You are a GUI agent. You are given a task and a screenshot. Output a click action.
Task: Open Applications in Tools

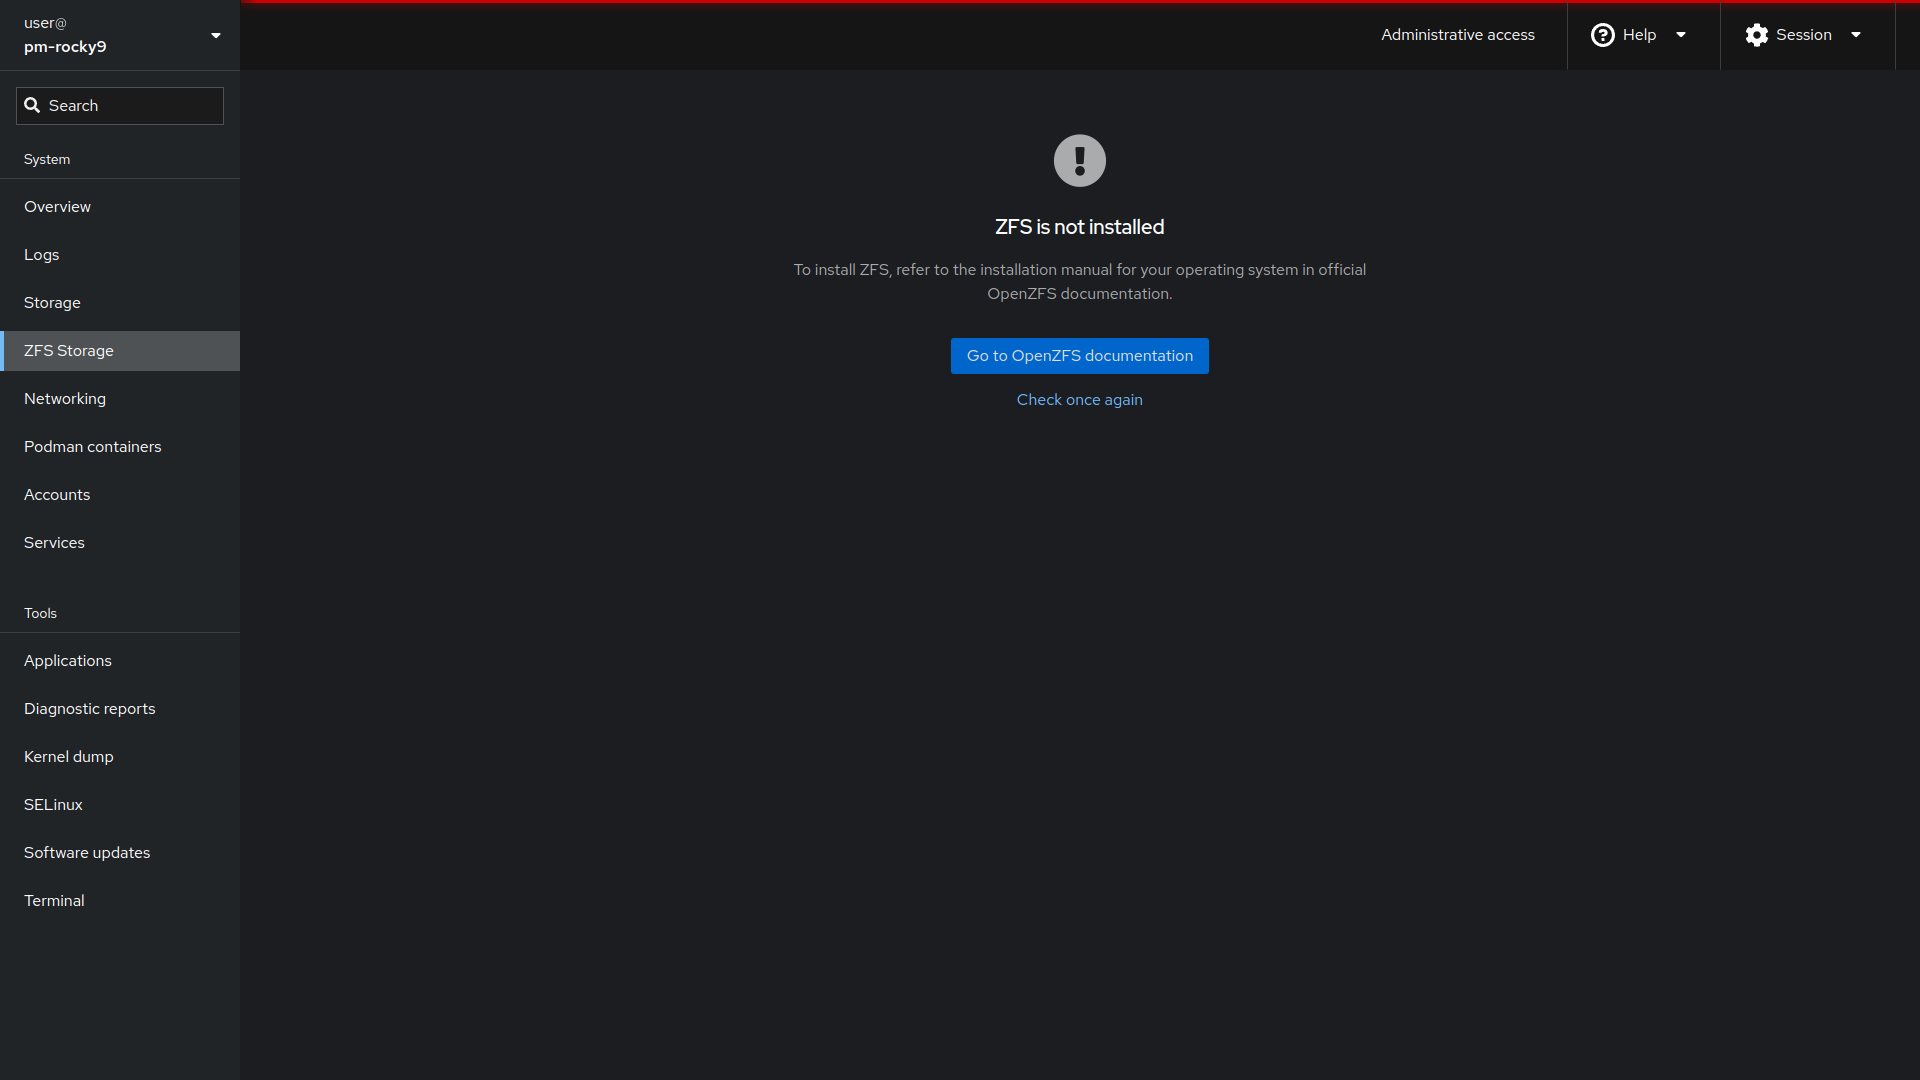pos(120,661)
